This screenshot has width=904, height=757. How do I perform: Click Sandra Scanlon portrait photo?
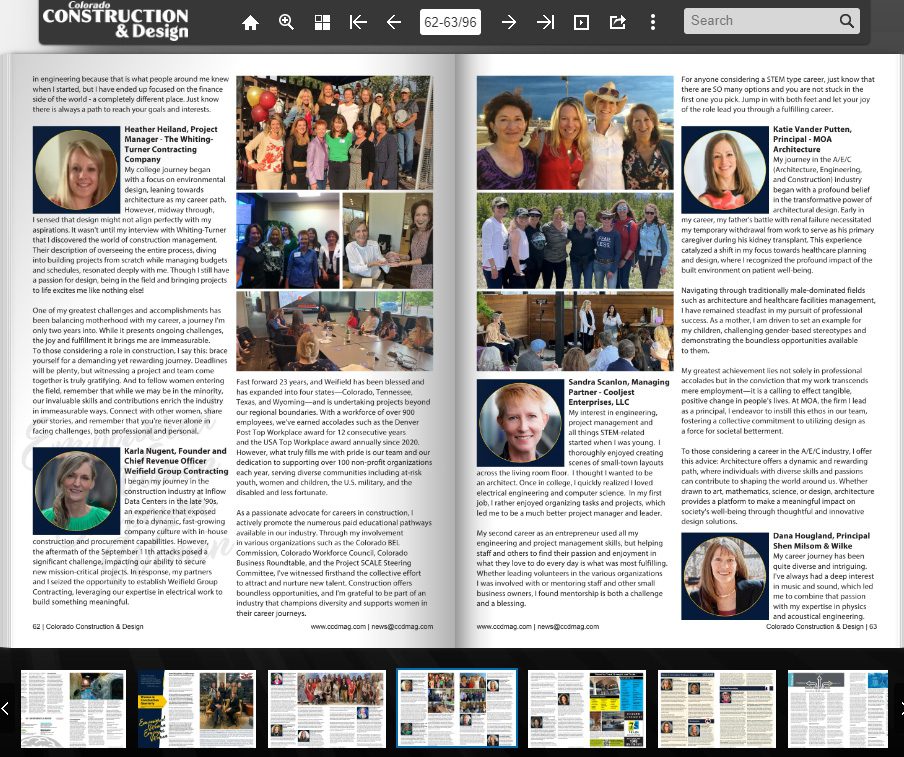(x=520, y=423)
